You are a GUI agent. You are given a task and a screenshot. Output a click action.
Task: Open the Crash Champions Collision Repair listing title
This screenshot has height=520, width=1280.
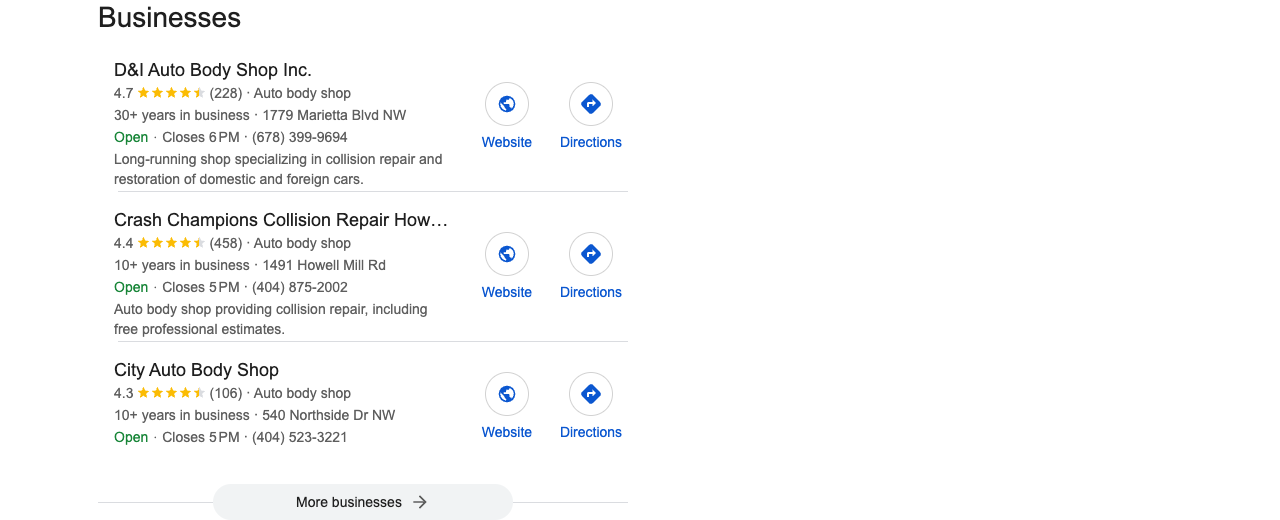pyautogui.click(x=281, y=220)
